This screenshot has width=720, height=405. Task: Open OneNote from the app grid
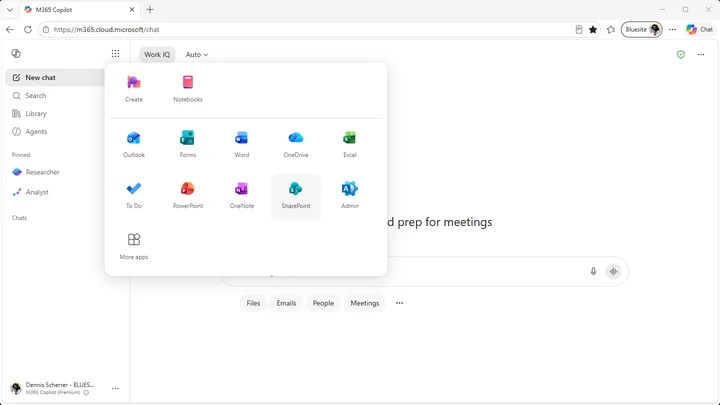point(242,196)
